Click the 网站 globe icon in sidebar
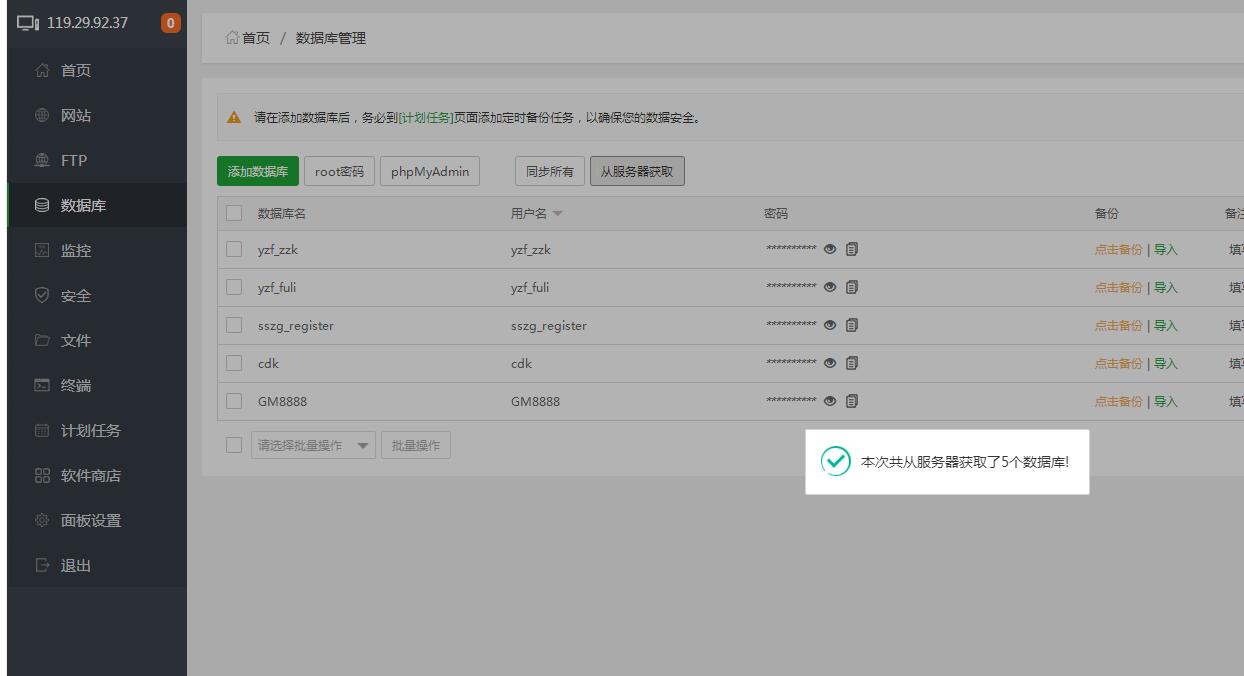1244x676 pixels. coord(42,116)
